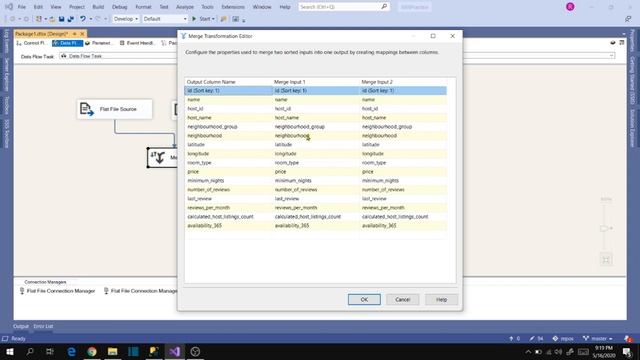
Task: Open the Properties side panel tab
Action: tap(633, 41)
